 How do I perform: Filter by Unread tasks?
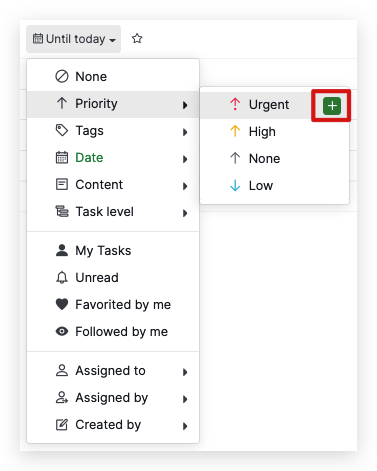click(113, 278)
